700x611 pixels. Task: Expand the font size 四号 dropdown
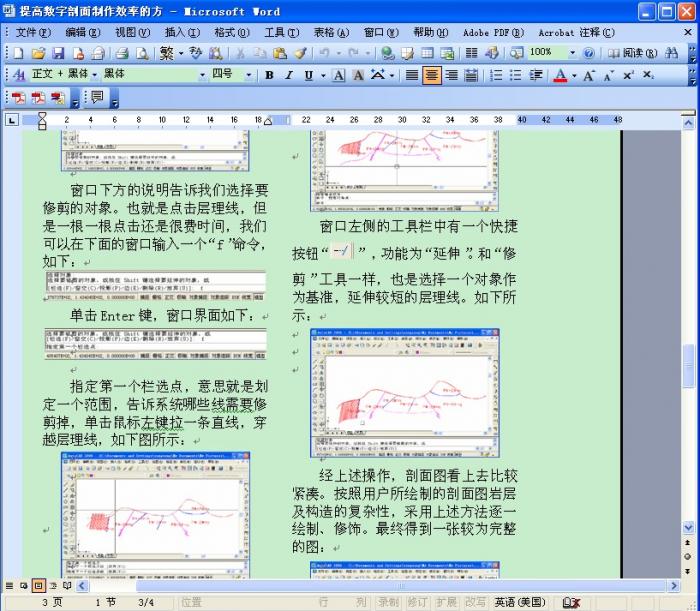click(x=250, y=75)
